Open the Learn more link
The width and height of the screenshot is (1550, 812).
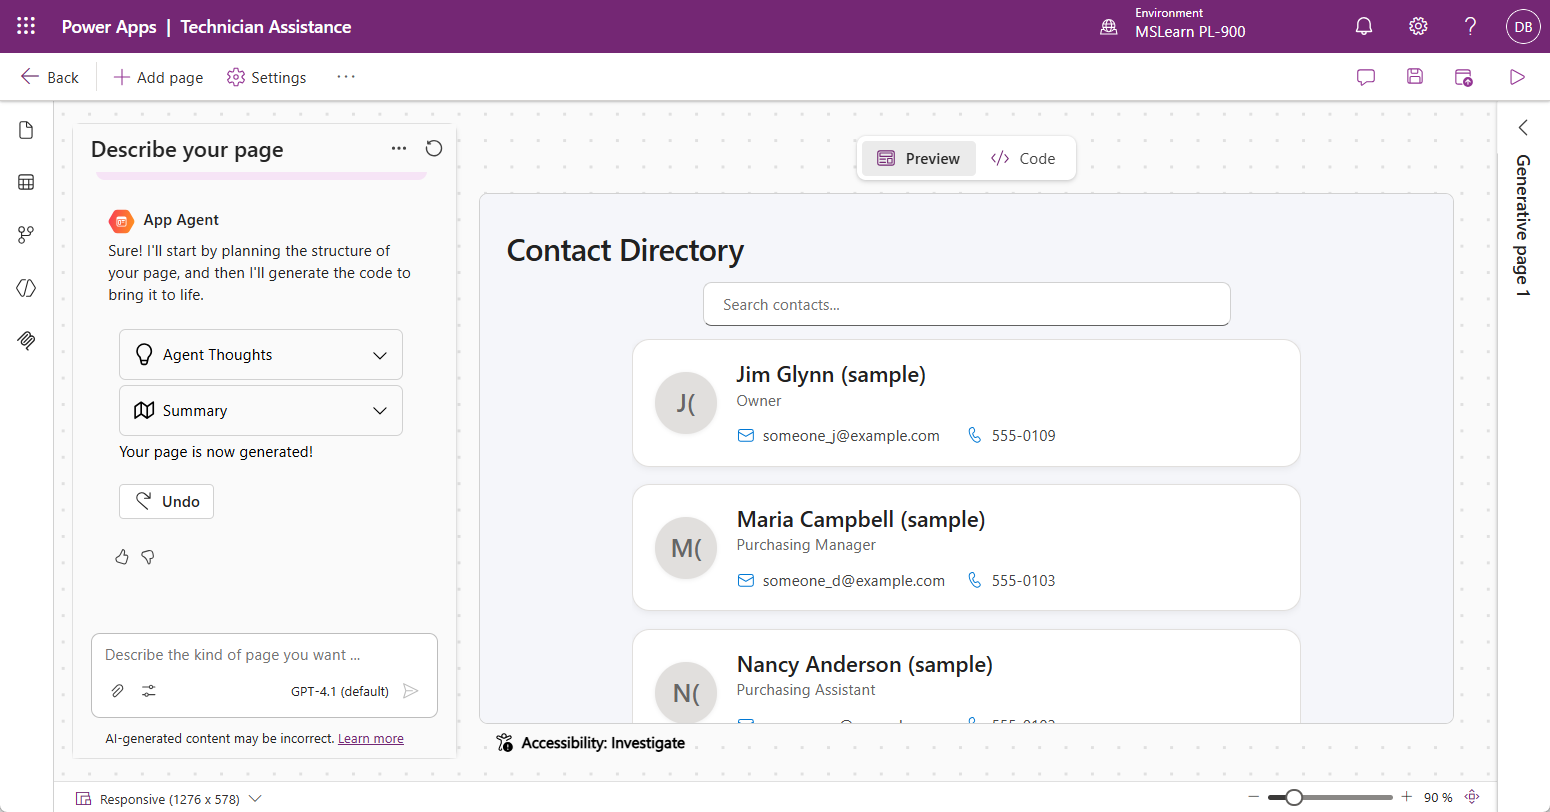371,739
